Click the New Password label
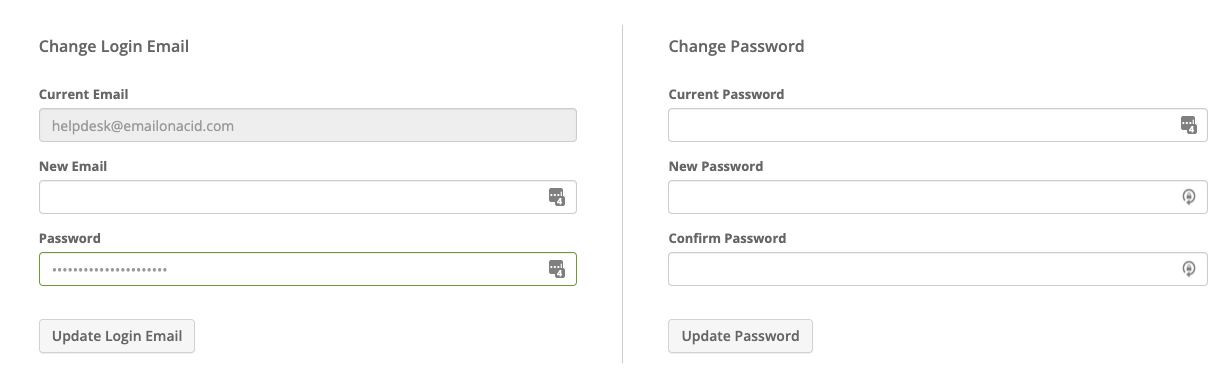 716,166
